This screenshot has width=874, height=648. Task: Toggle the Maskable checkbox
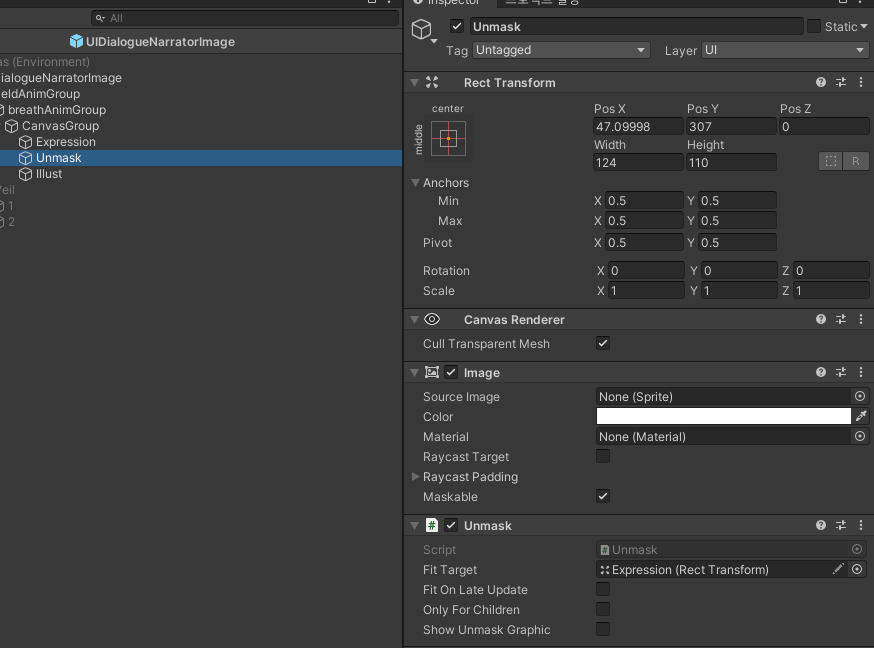coord(603,496)
